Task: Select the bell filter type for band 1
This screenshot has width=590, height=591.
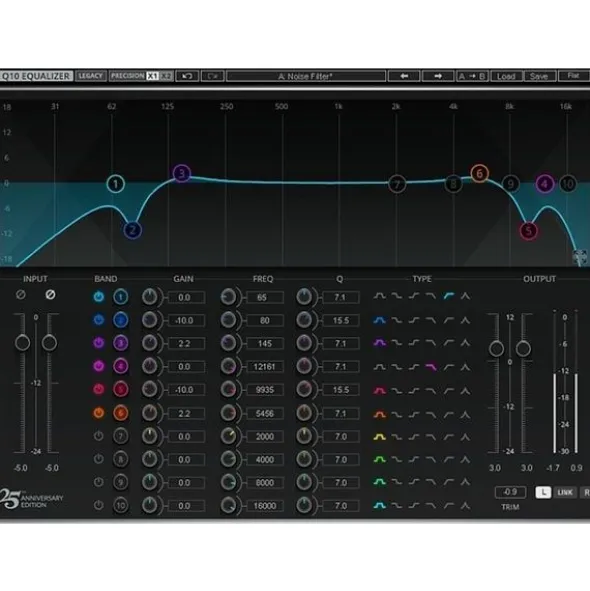Action: point(379,297)
